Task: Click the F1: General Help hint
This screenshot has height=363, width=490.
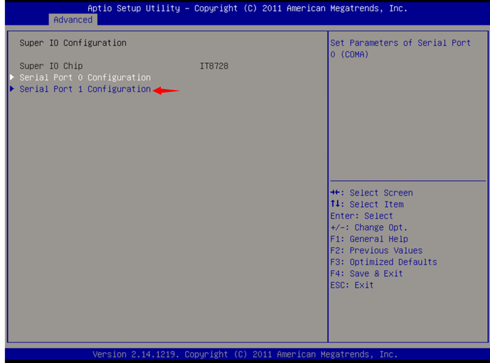Action: 369,239
